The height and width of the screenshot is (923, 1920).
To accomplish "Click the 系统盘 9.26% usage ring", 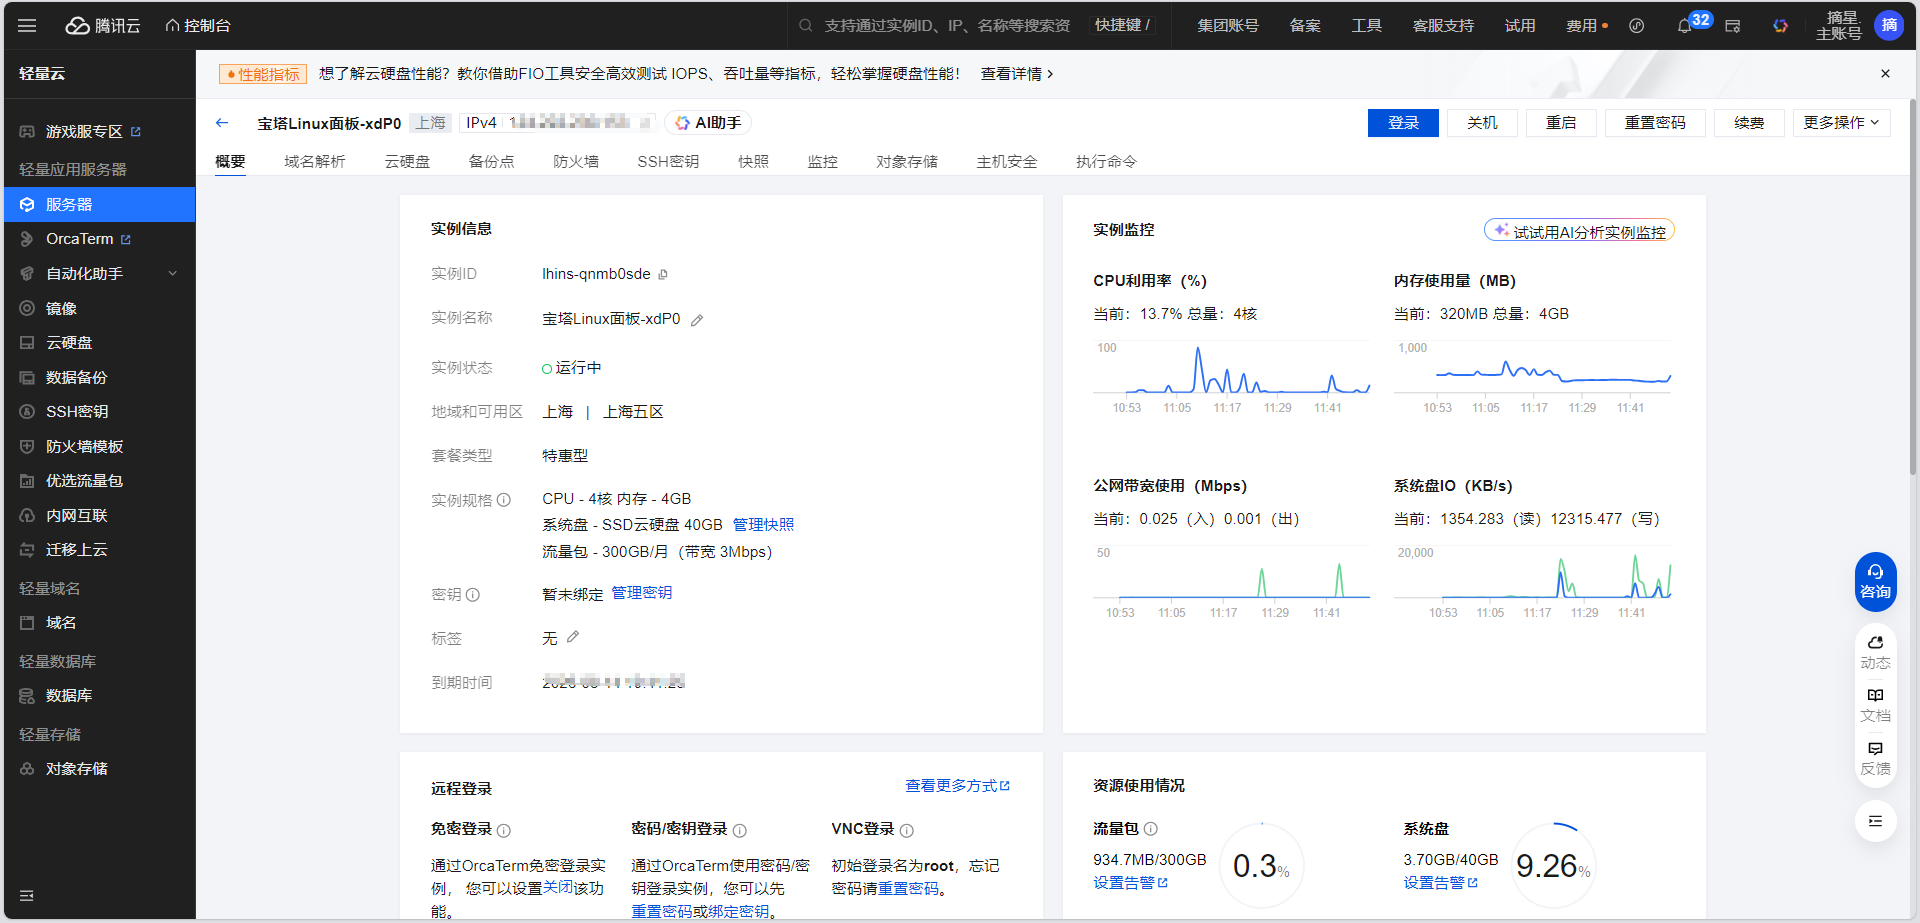I will 1553,866.
